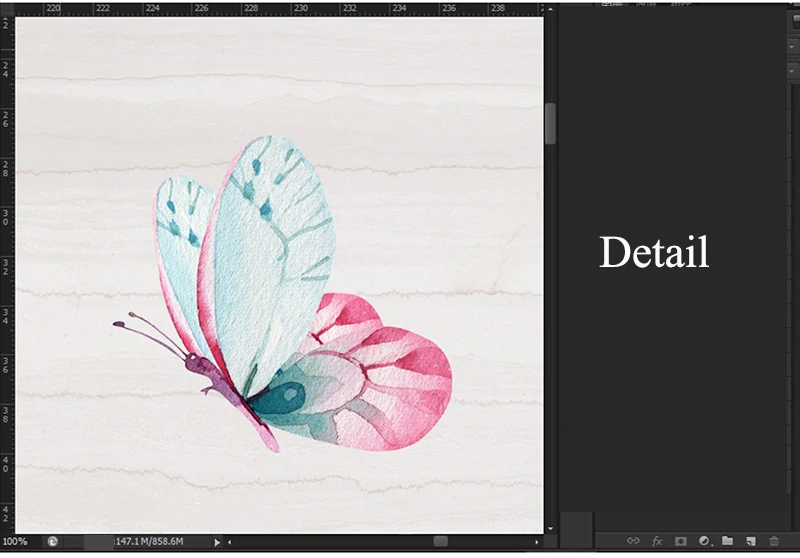The height and width of the screenshot is (558, 800).
Task: Expand the lower dropdown arrow at right edge
Action: (x=792, y=71)
